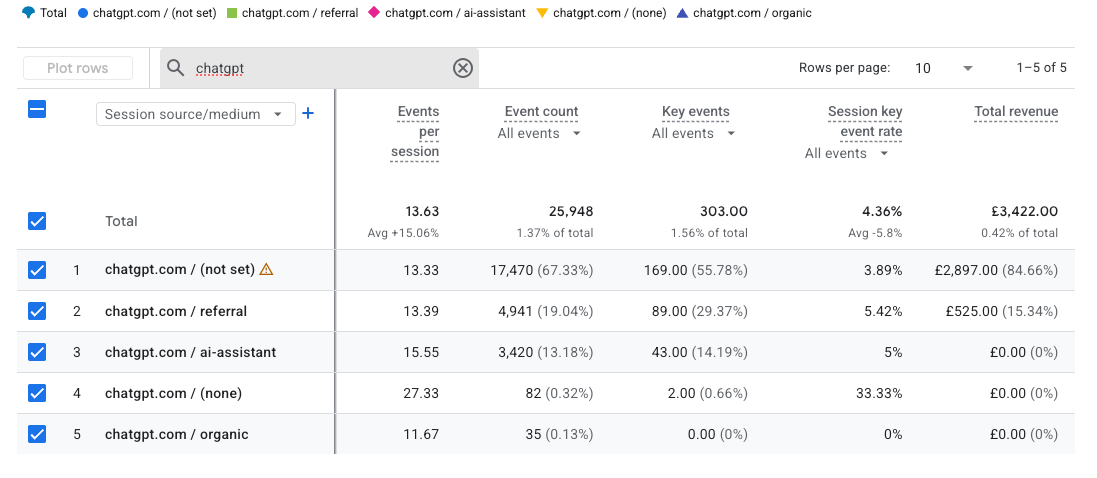Click the 33.33% session key event rate cell
This screenshot has width=1097, height=478.
pyautogui.click(x=879, y=393)
